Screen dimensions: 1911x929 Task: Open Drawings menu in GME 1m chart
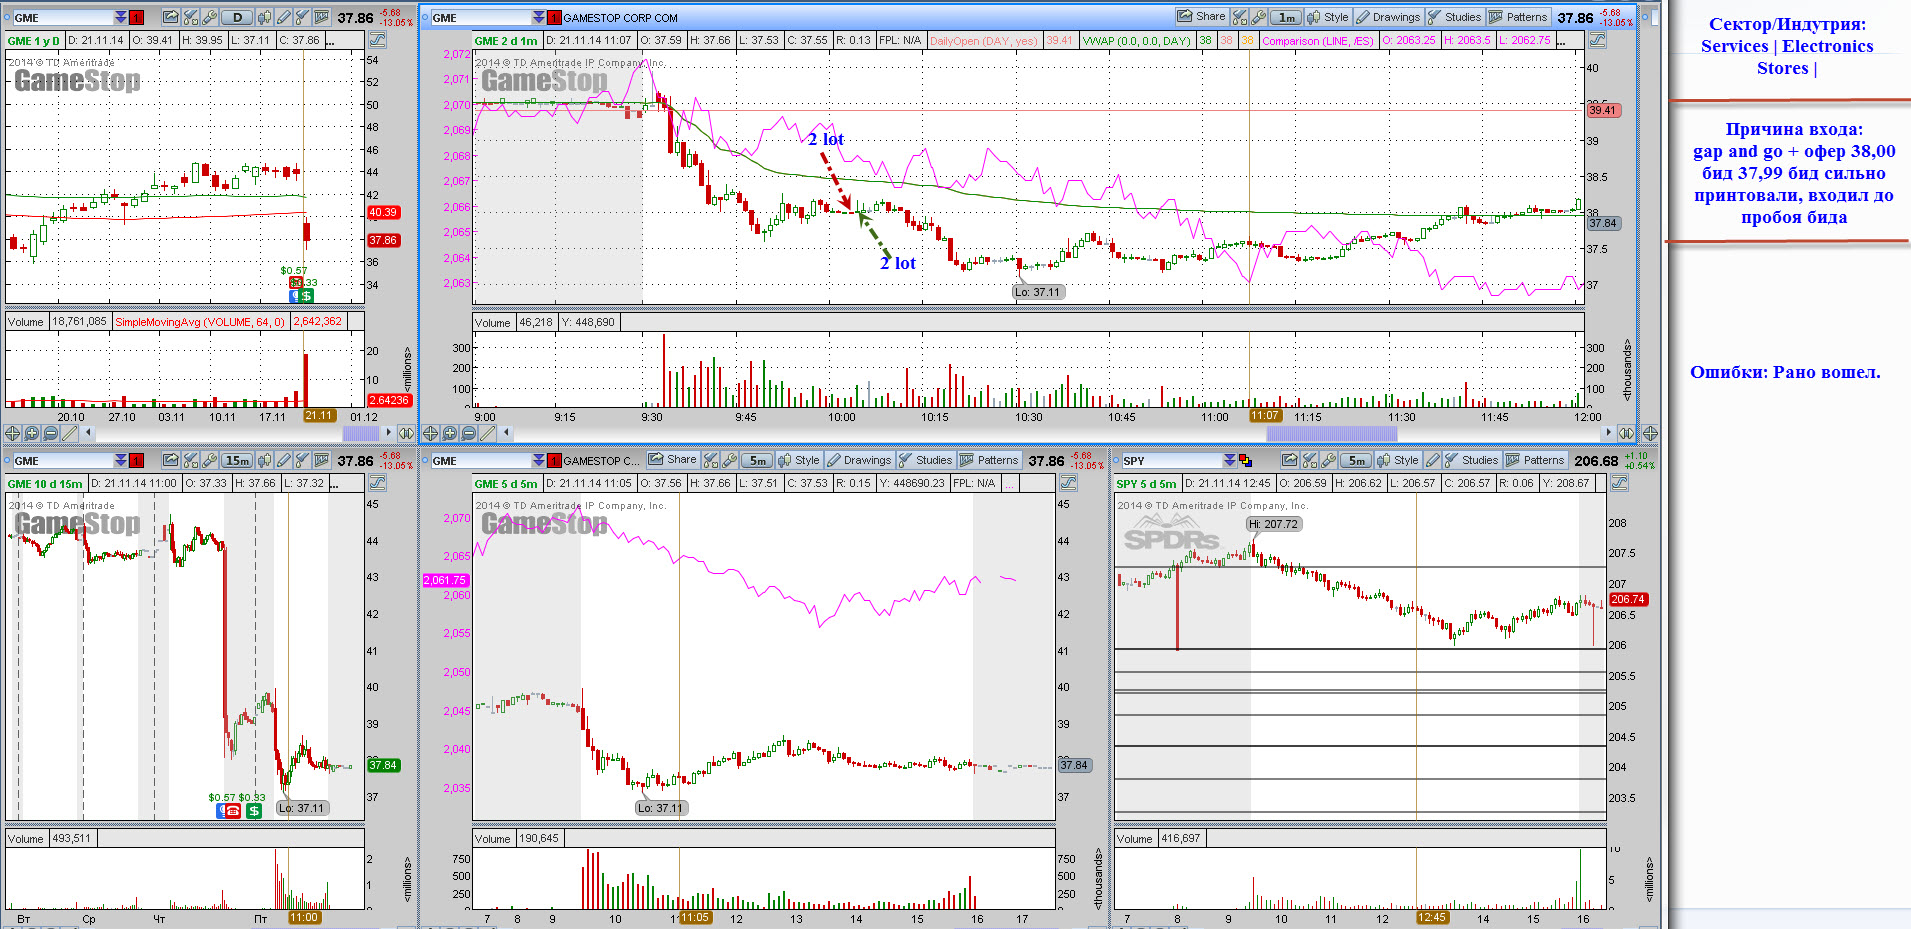(1388, 17)
